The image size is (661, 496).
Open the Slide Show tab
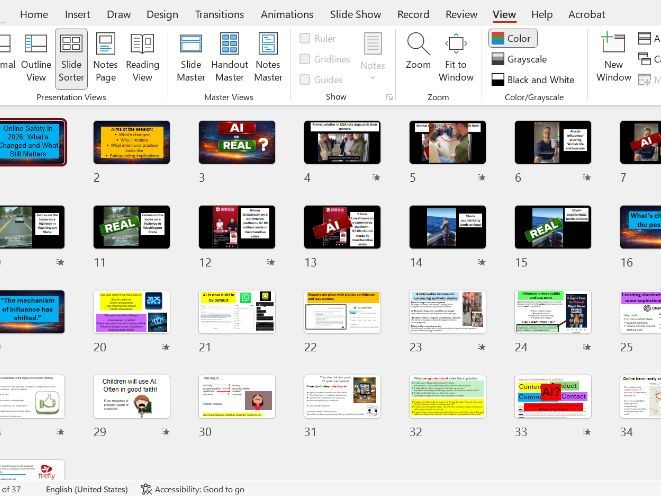click(355, 14)
